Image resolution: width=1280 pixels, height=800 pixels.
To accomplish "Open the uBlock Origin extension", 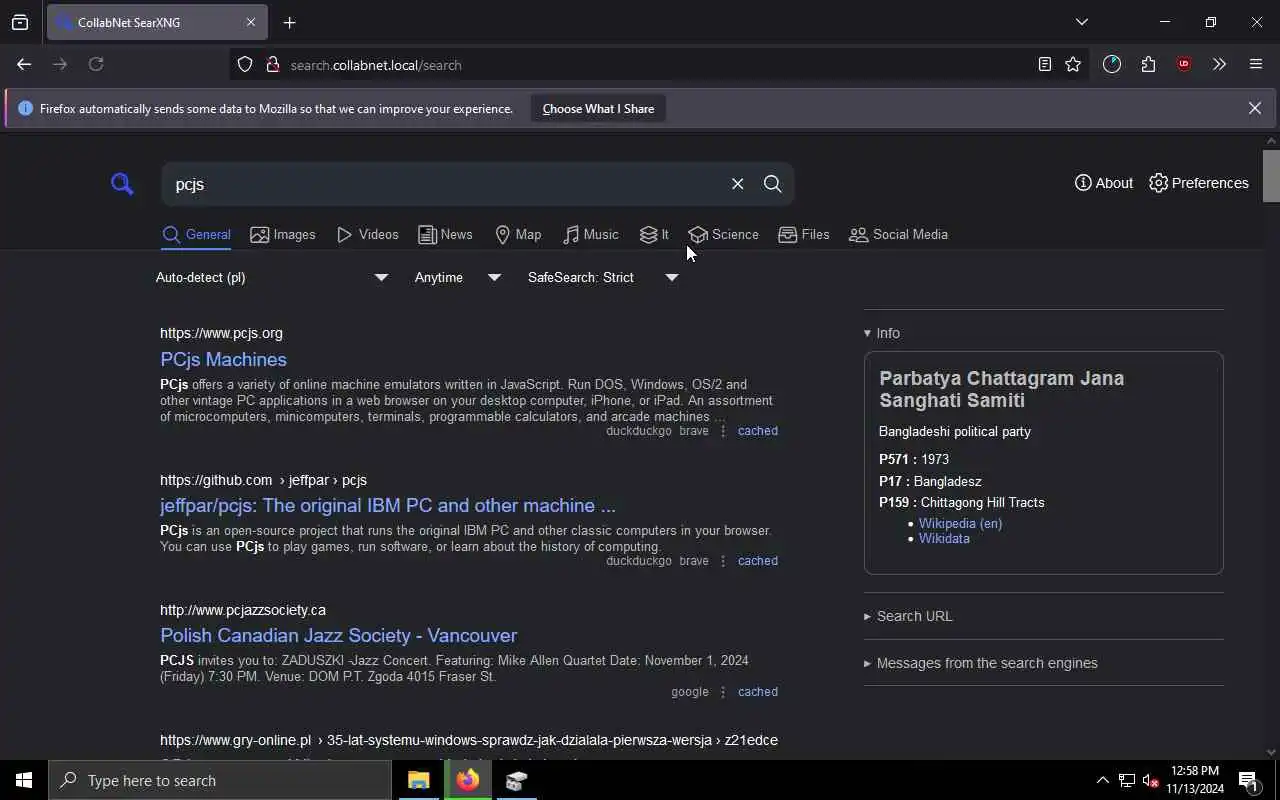I will [x=1184, y=64].
